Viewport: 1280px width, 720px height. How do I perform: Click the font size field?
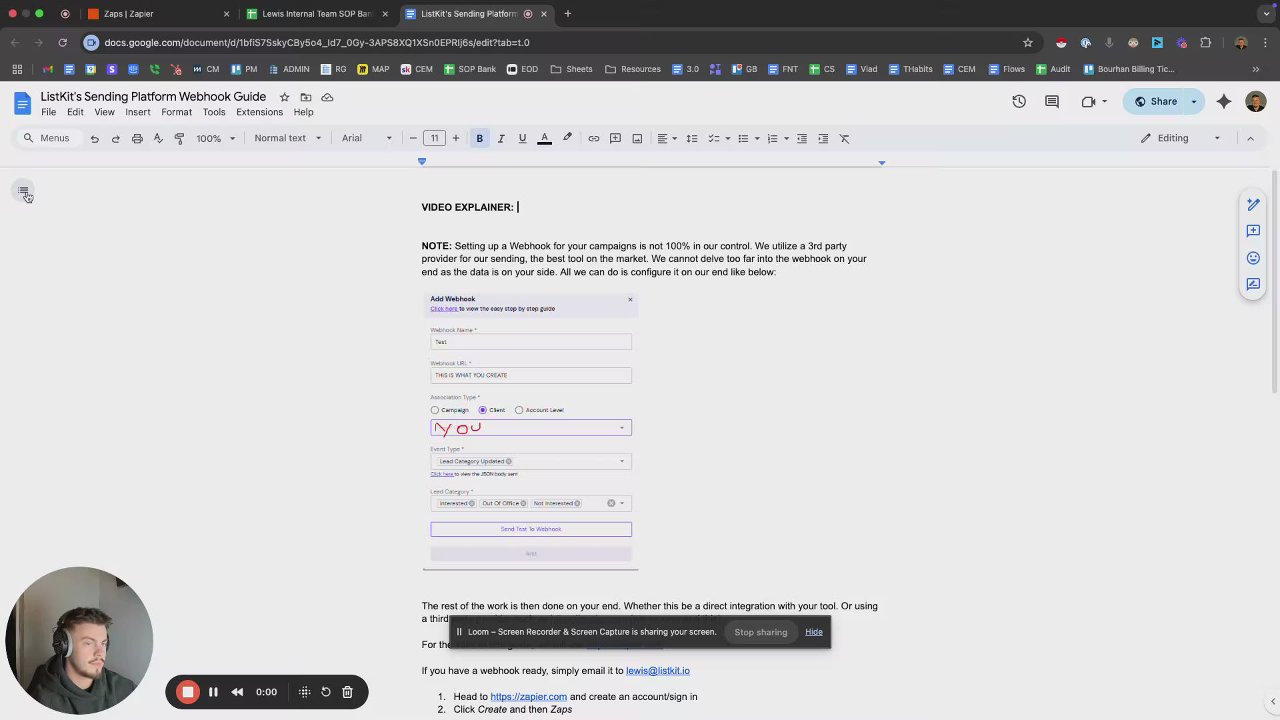coord(434,138)
